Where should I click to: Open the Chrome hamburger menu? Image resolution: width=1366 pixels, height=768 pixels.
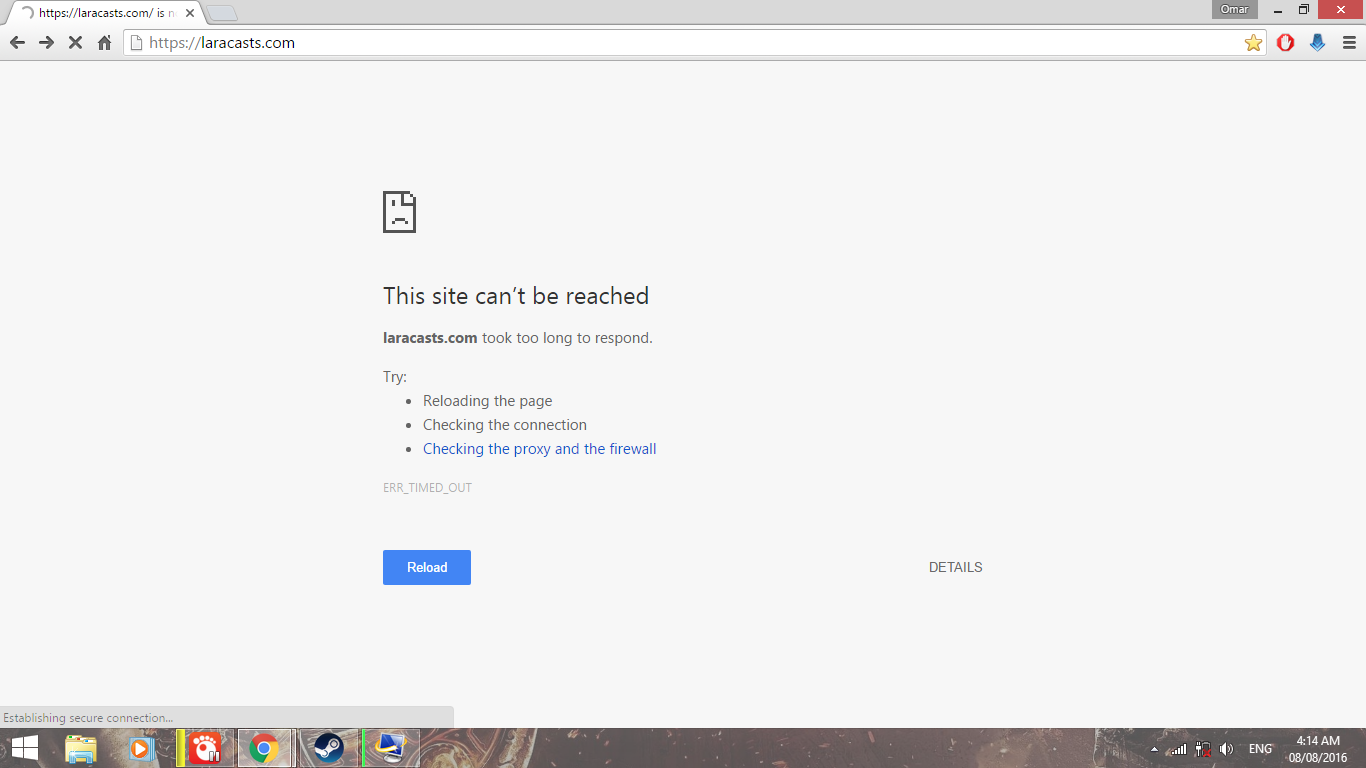tap(1349, 43)
